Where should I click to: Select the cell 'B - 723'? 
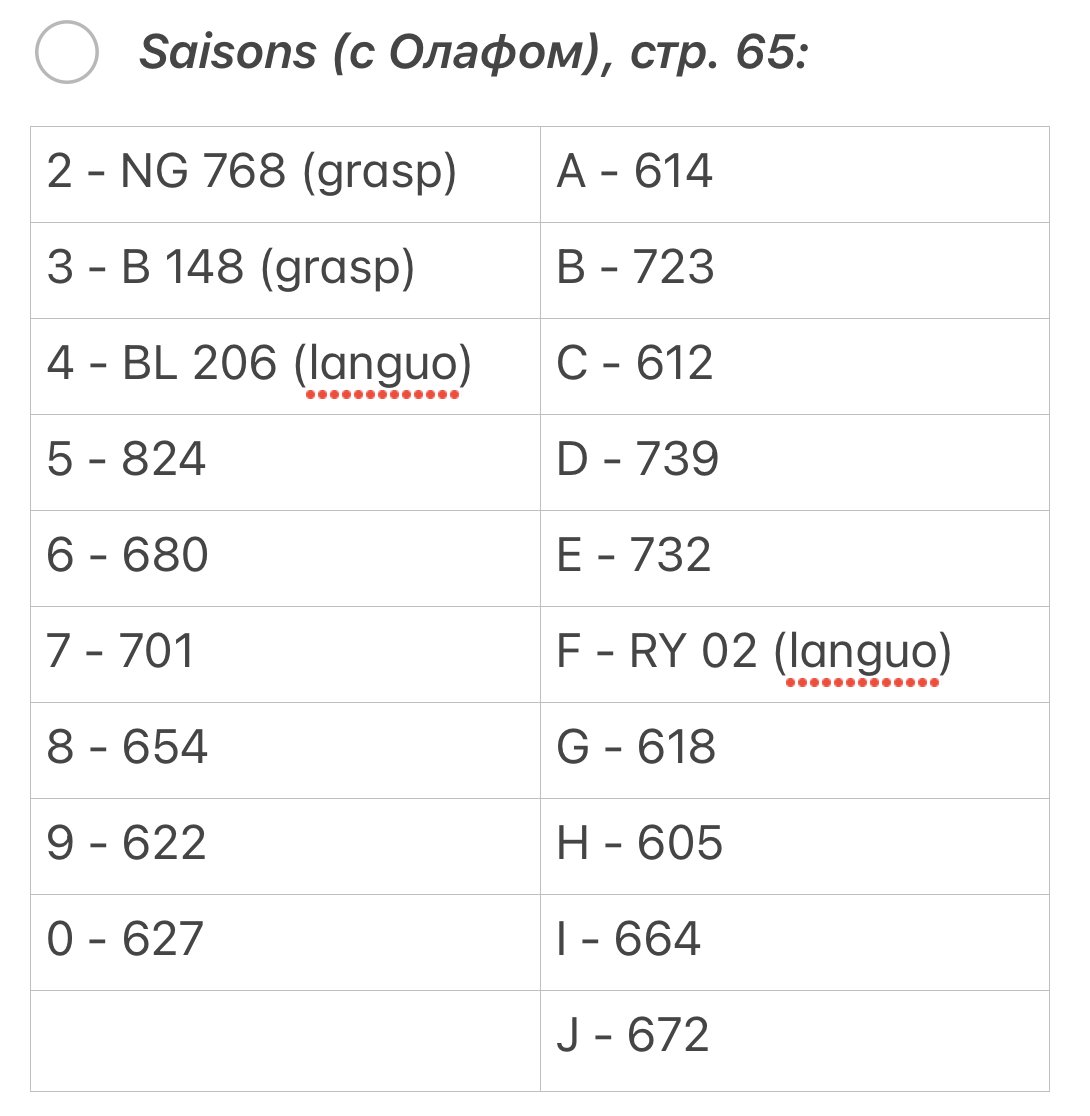coord(795,270)
